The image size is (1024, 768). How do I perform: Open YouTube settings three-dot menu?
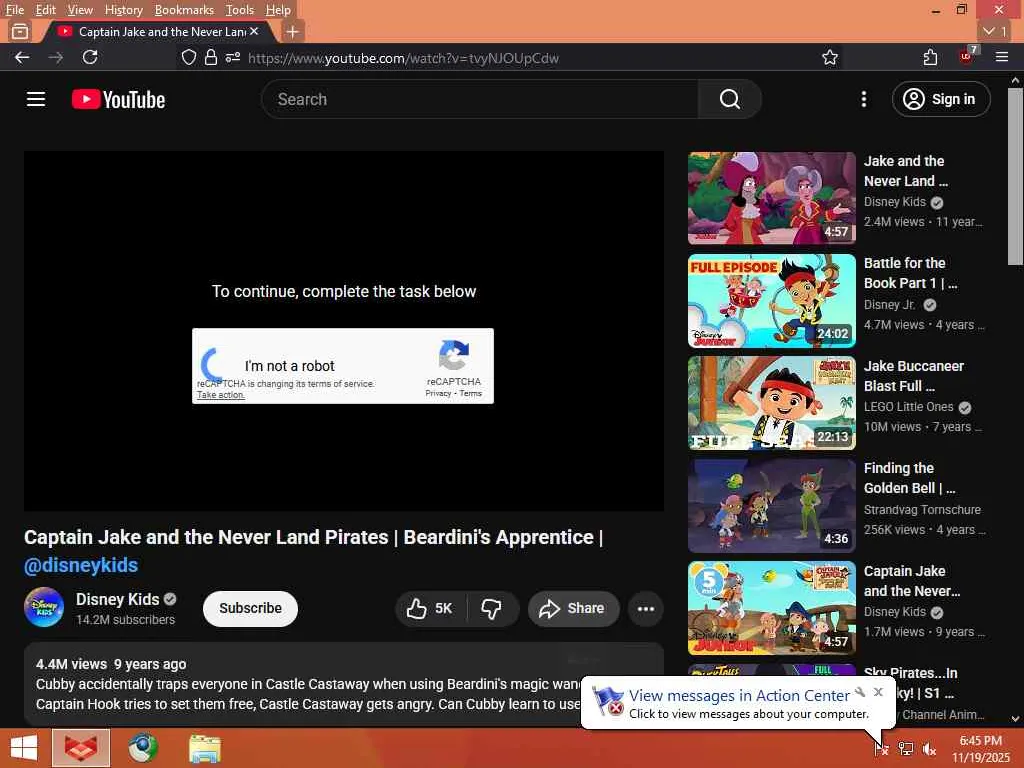[x=863, y=99]
